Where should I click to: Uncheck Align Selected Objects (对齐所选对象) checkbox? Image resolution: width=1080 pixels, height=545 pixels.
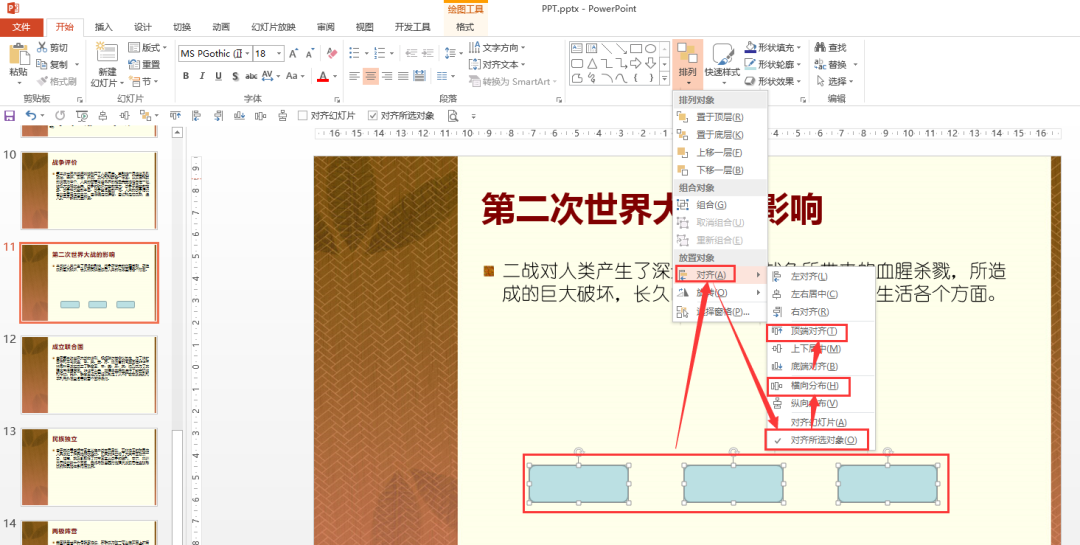(373, 116)
